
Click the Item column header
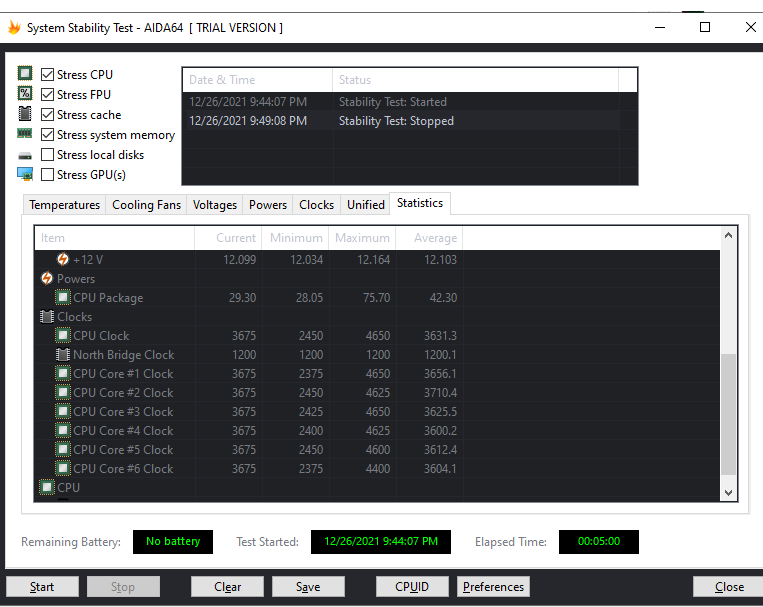(115, 238)
